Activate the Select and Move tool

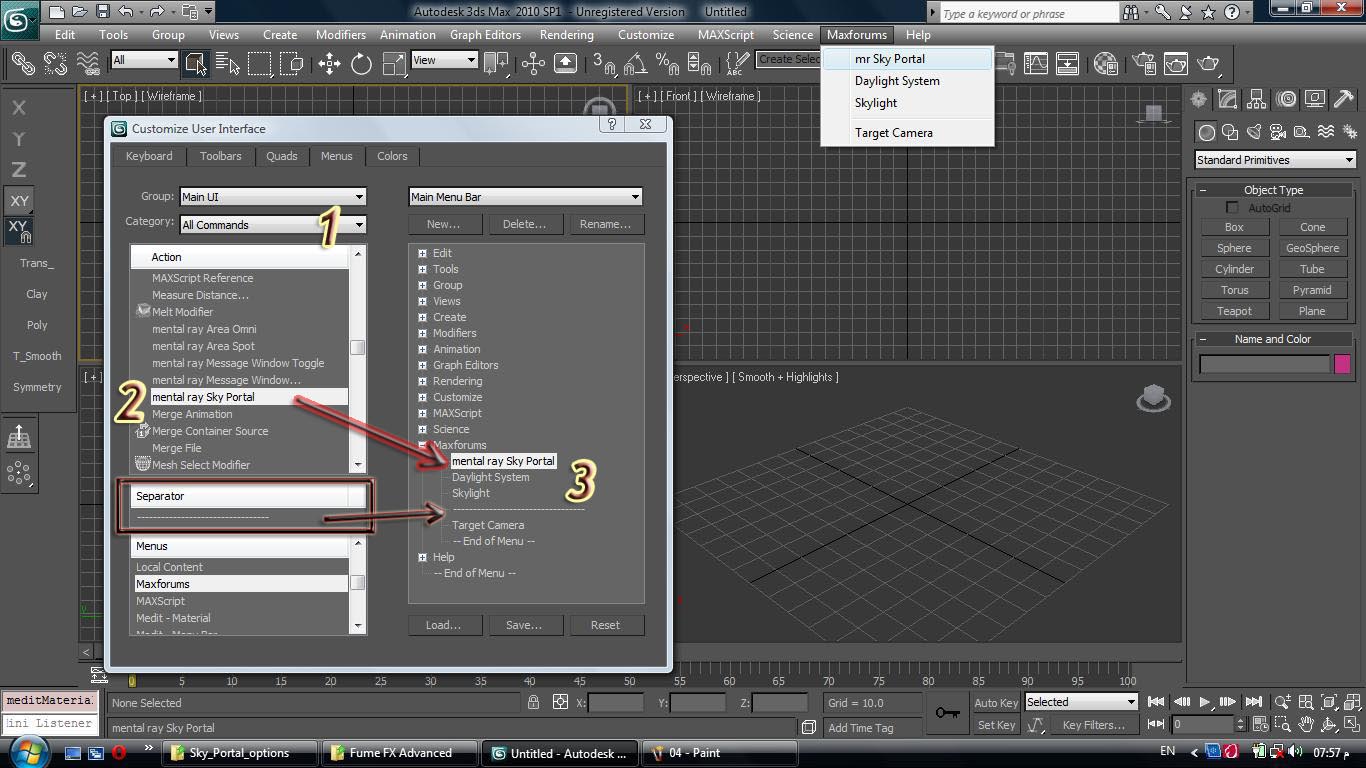pos(329,63)
